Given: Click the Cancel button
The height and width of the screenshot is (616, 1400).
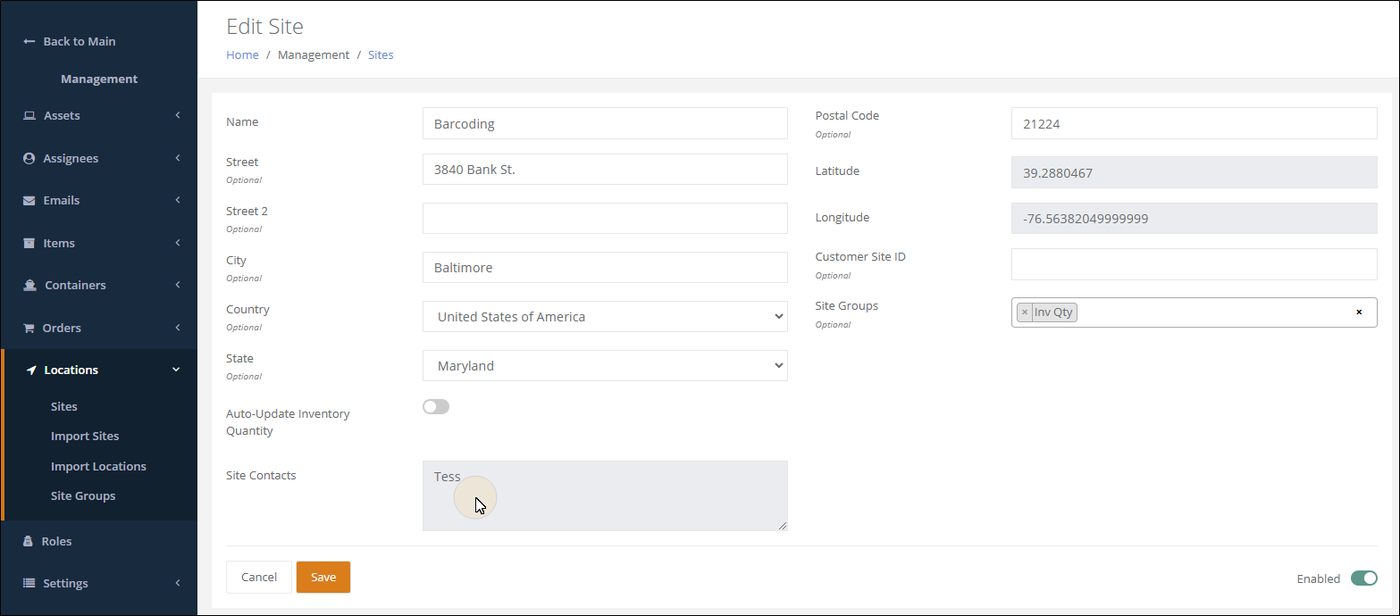Looking at the screenshot, I should [259, 577].
